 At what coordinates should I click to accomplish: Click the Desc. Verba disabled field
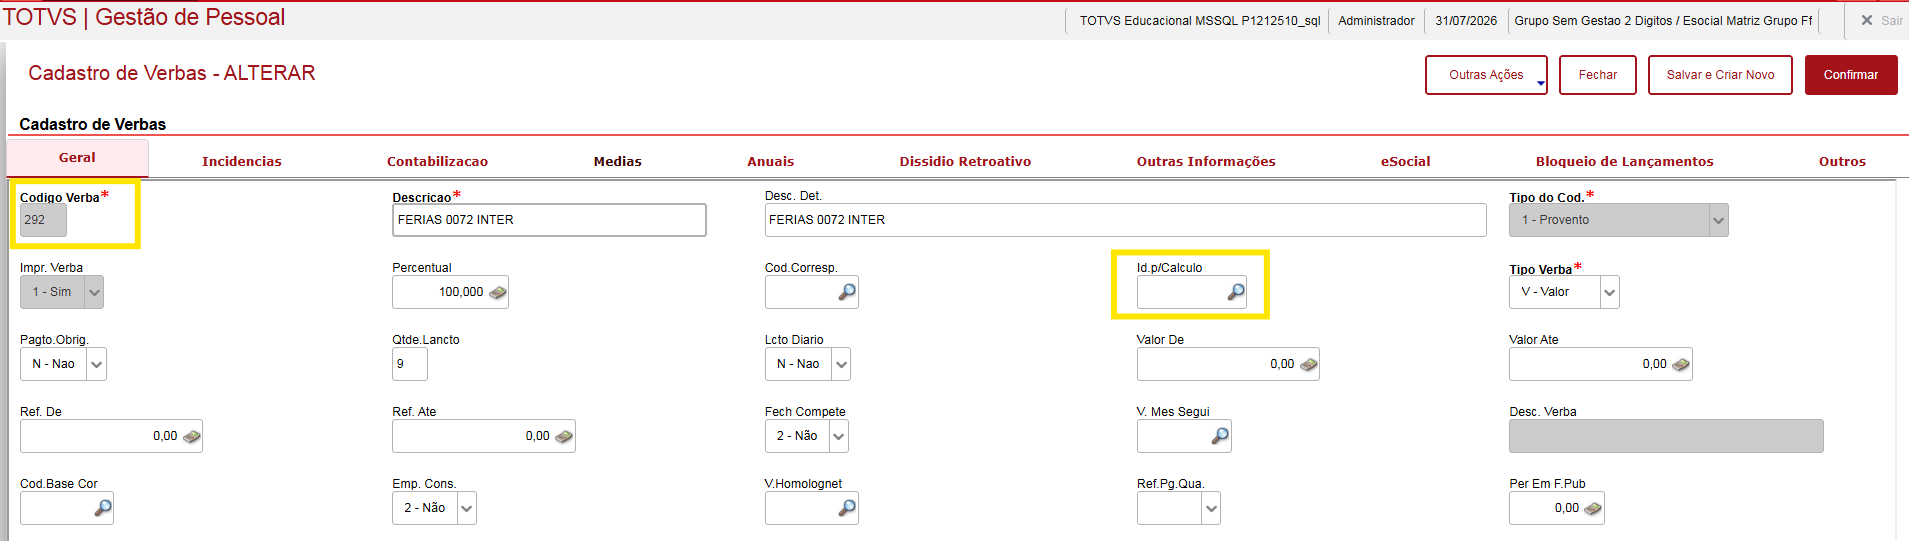[x=1666, y=436]
